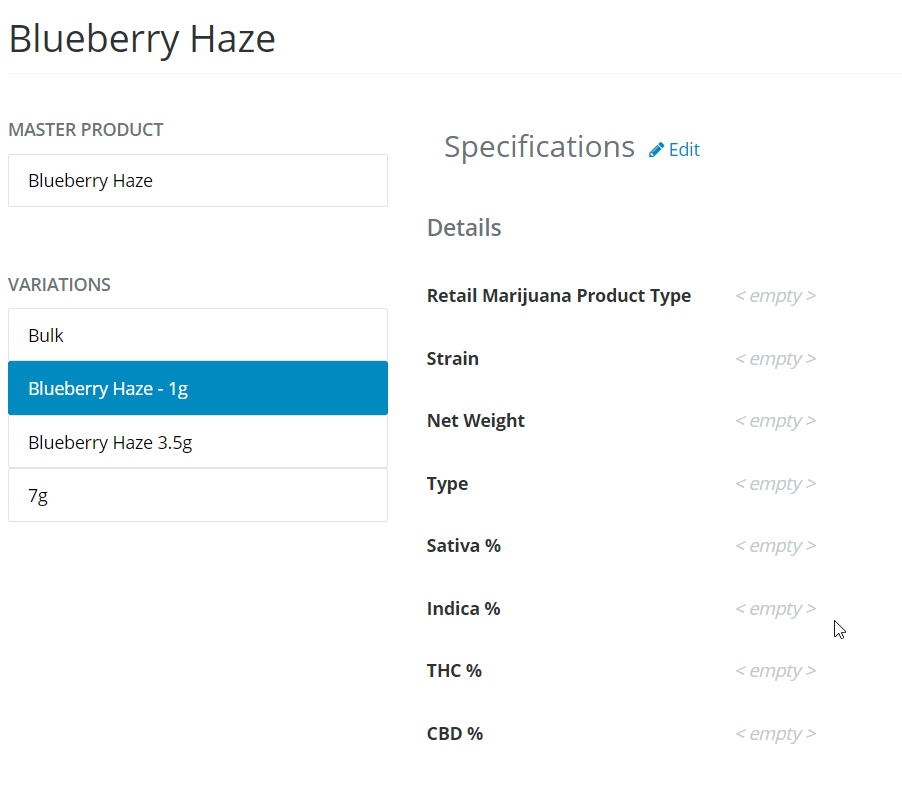
Task: Click the Specifications heading
Action: pos(539,146)
